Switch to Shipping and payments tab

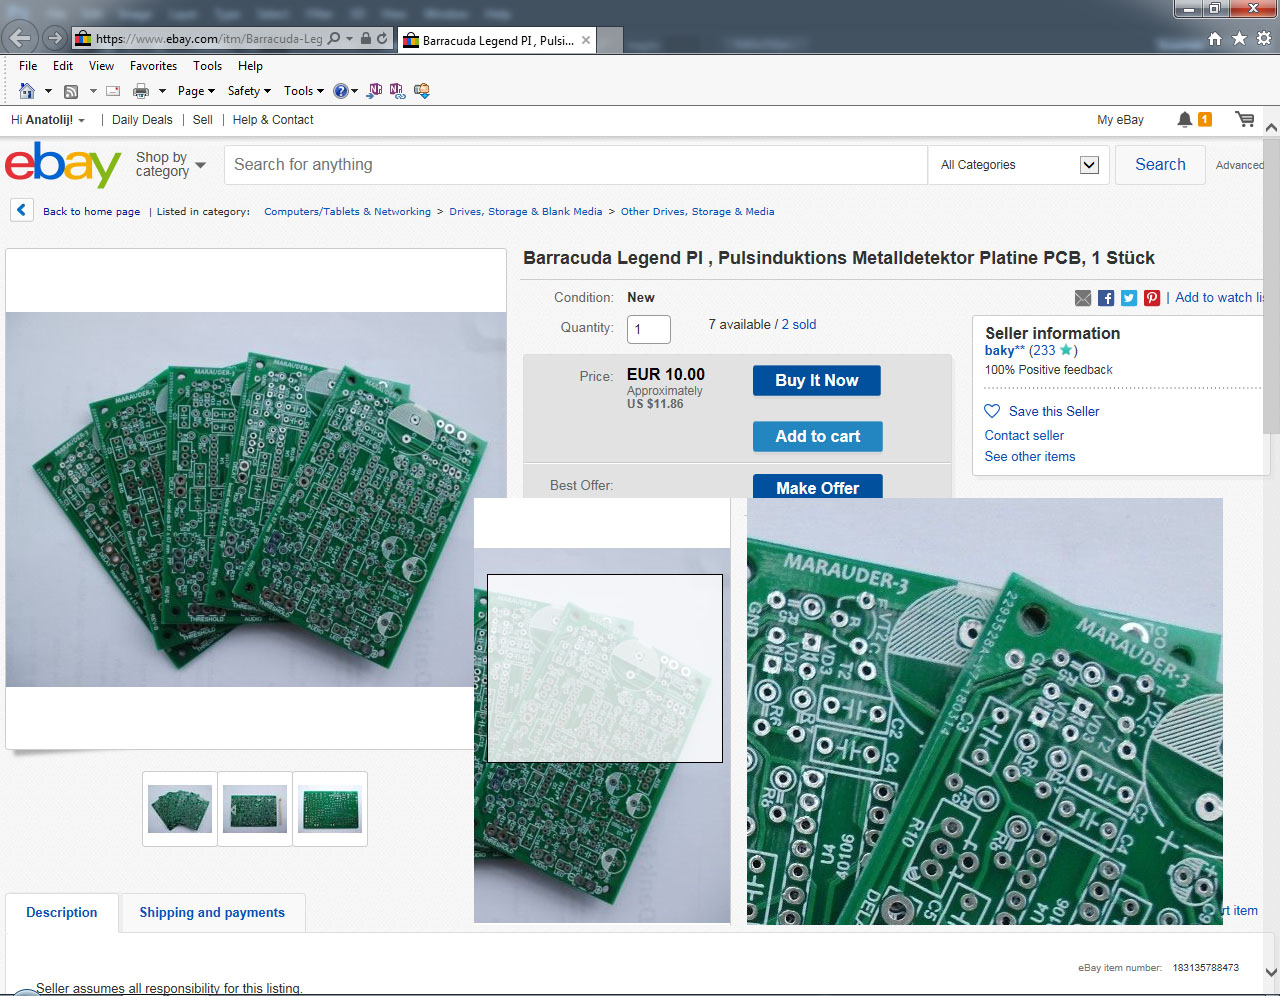212,913
